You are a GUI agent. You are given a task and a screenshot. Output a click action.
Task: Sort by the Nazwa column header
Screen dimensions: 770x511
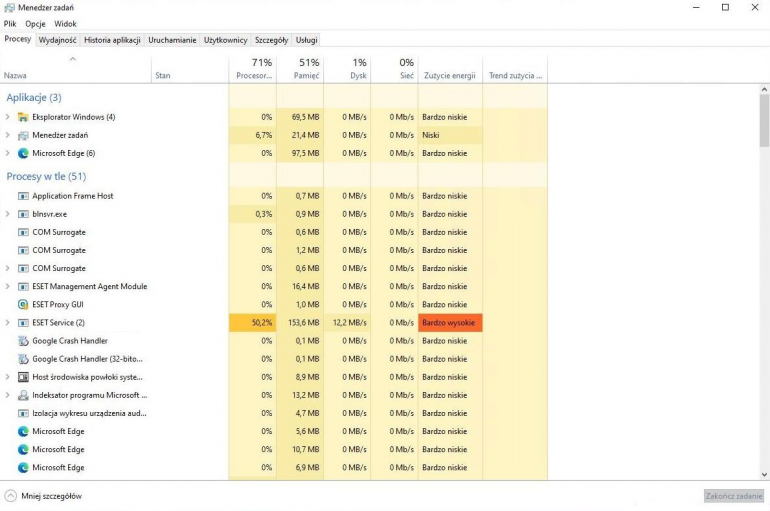click(76, 69)
